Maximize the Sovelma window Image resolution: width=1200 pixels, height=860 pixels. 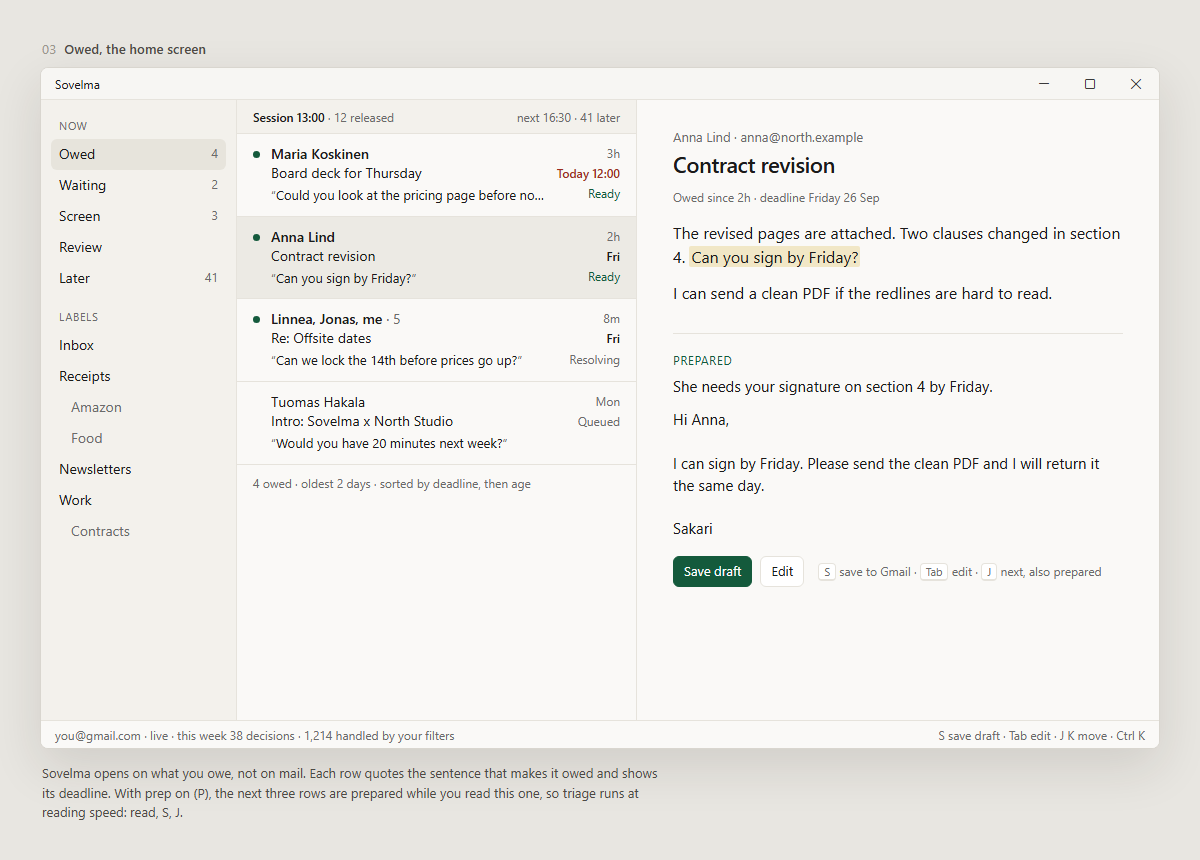pyautogui.click(x=1090, y=84)
